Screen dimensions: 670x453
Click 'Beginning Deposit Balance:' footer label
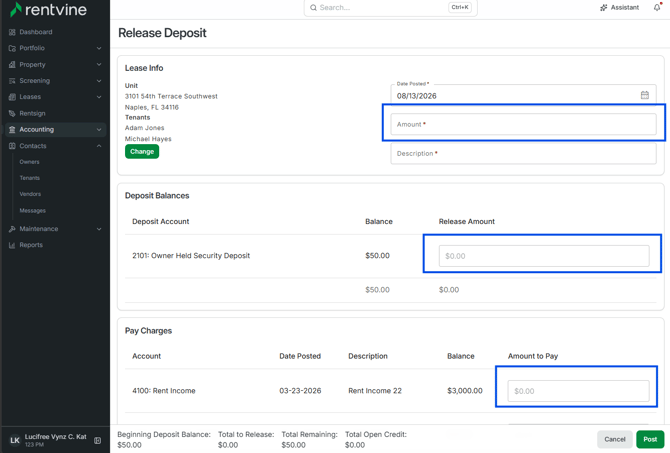pos(164,434)
